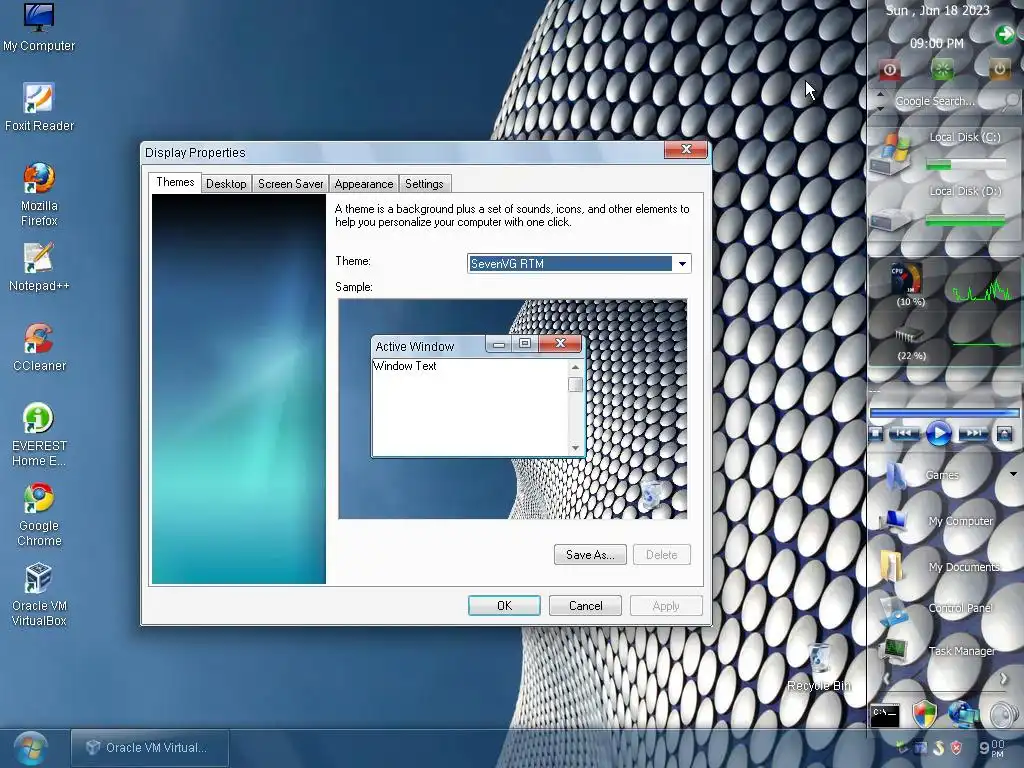Open My Documents folder in sidebar
Screen dimensions: 1024x768
click(940, 567)
